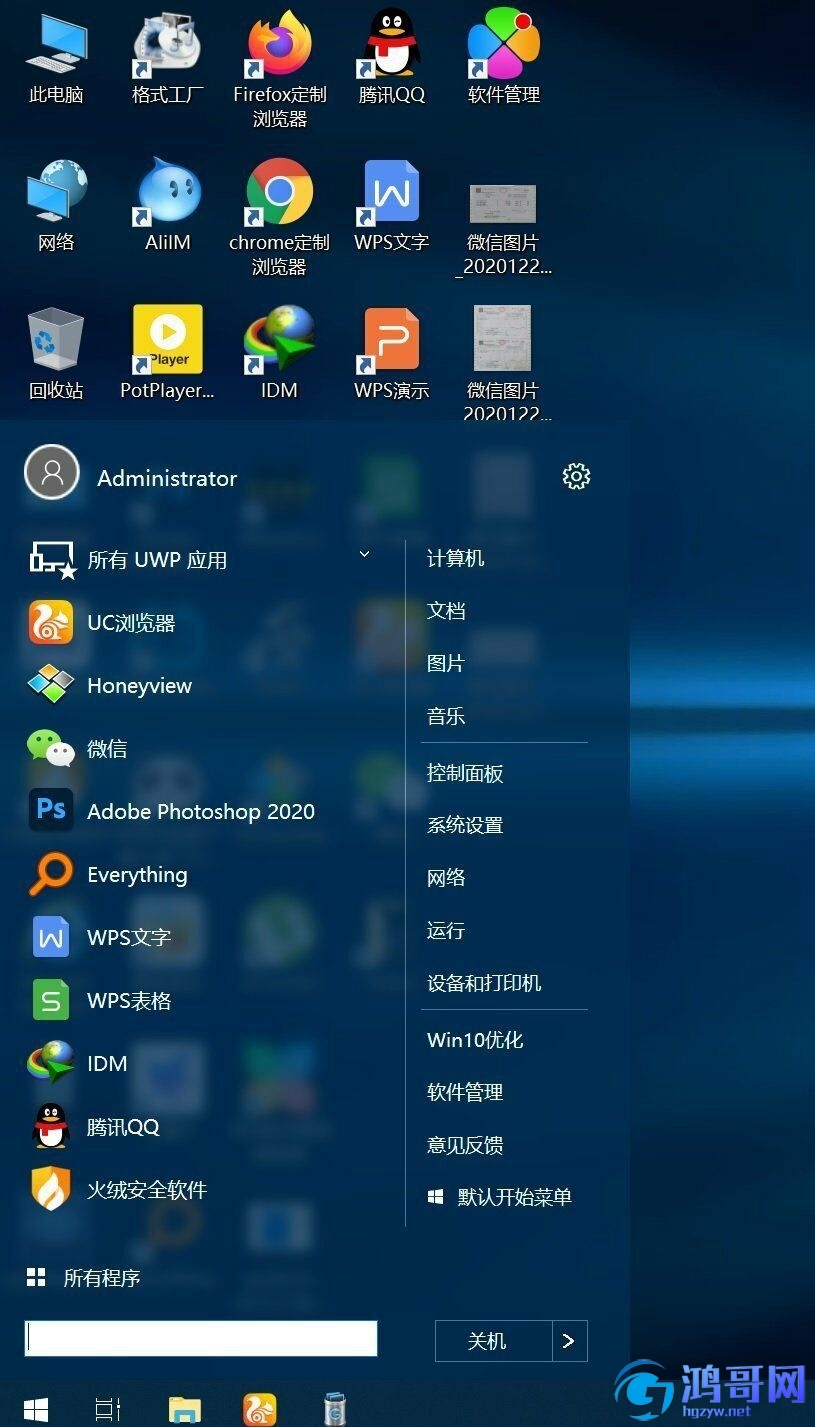The width and height of the screenshot is (815, 1427).
Task: Launch chrome定制浏览器 desktop shortcut
Action: tap(280, 216)
